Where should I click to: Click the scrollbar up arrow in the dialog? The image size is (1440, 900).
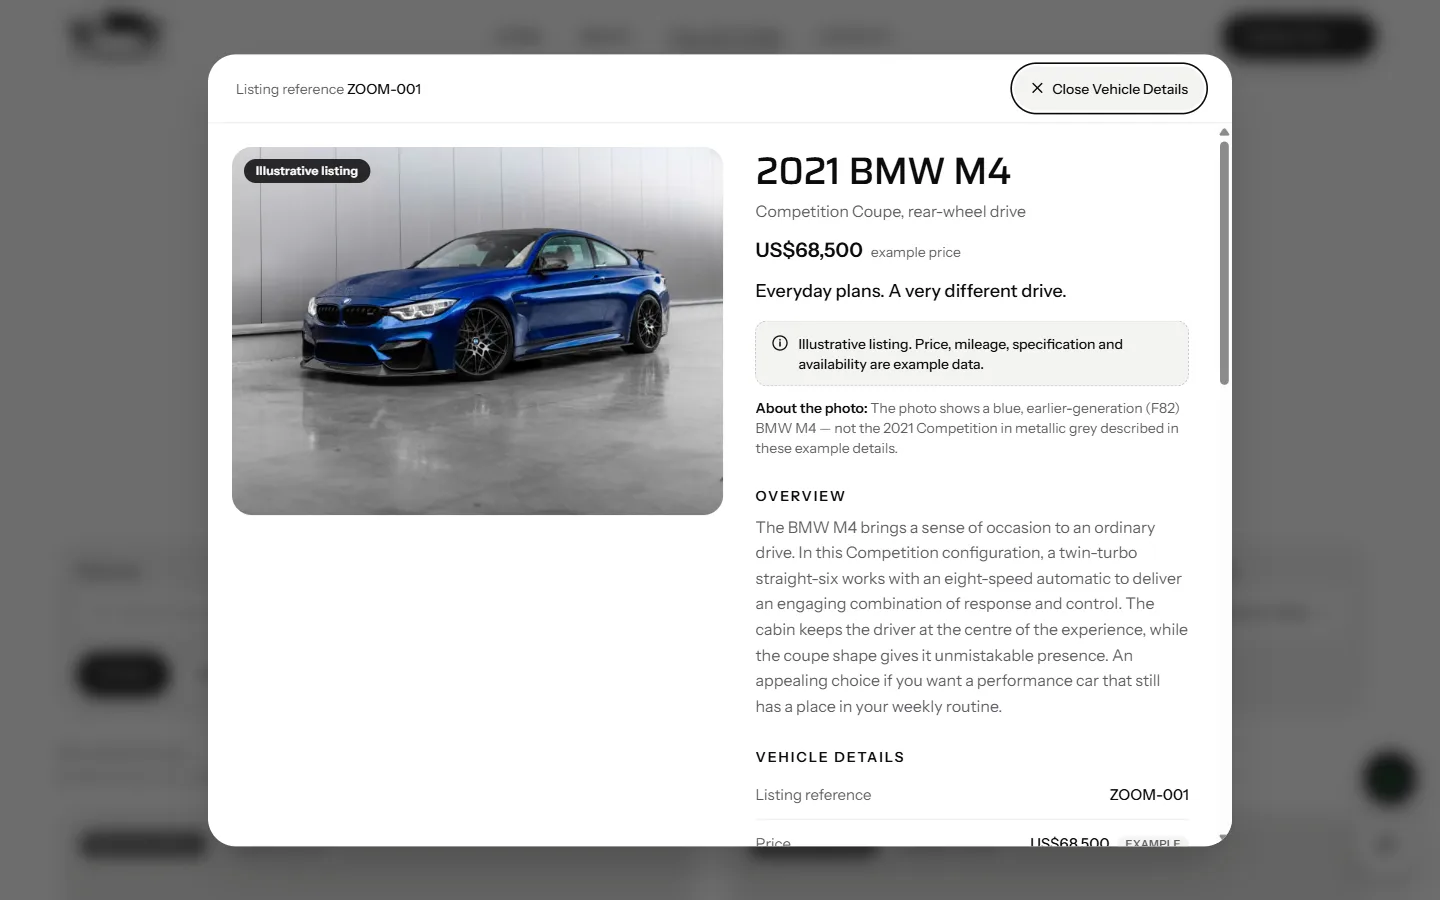coord(1224,133)
